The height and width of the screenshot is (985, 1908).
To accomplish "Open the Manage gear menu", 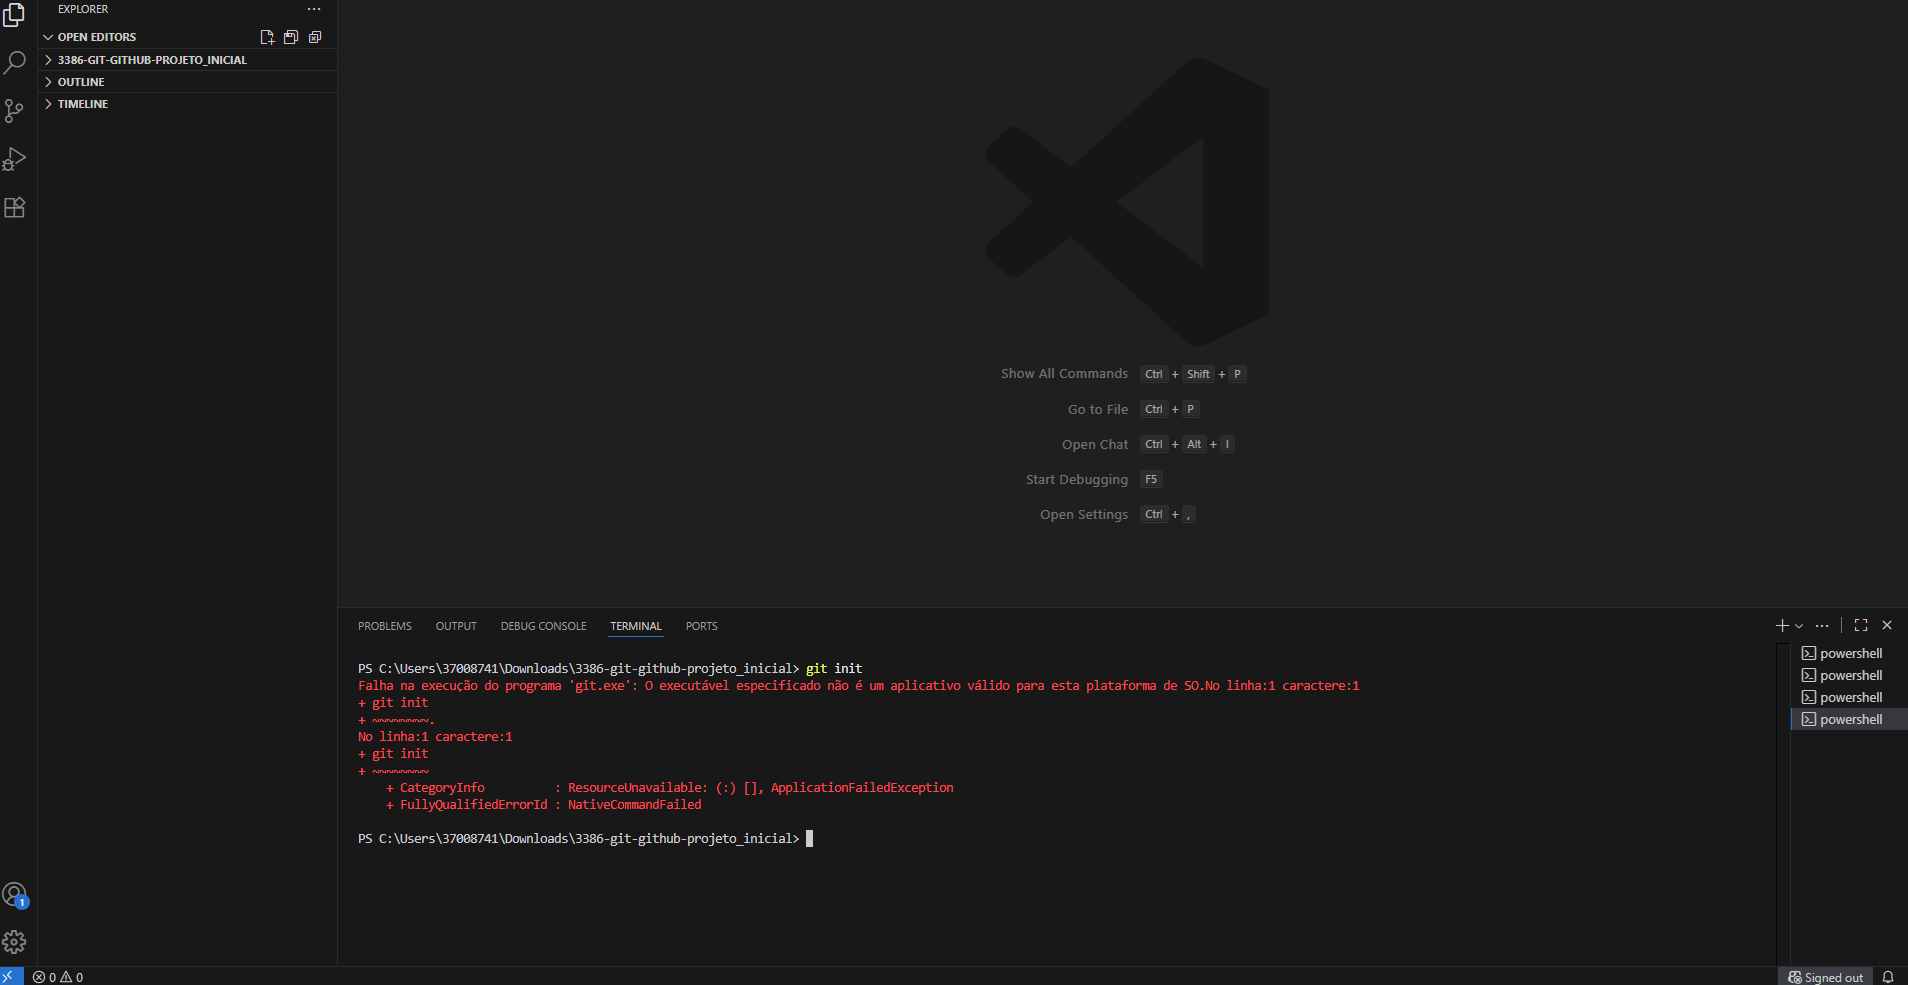I will pos(15,942).
